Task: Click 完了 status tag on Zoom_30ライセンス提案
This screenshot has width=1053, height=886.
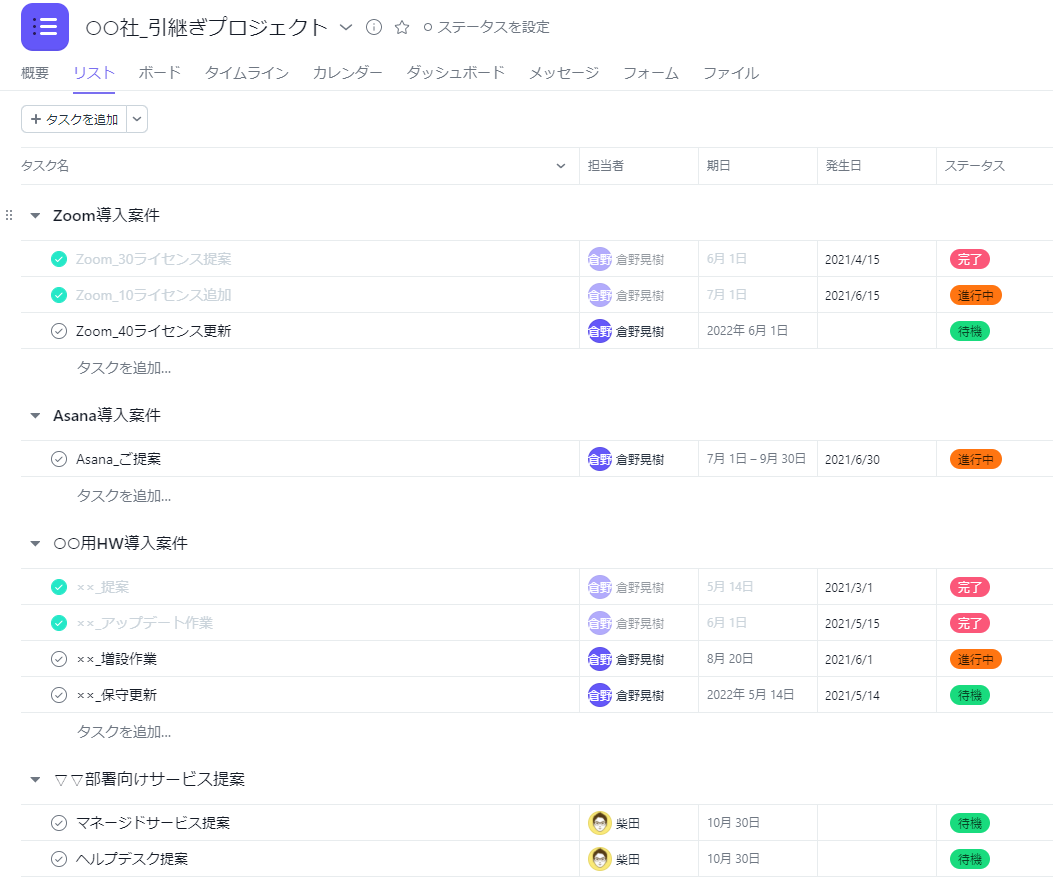Action: (x=970, y=259)
